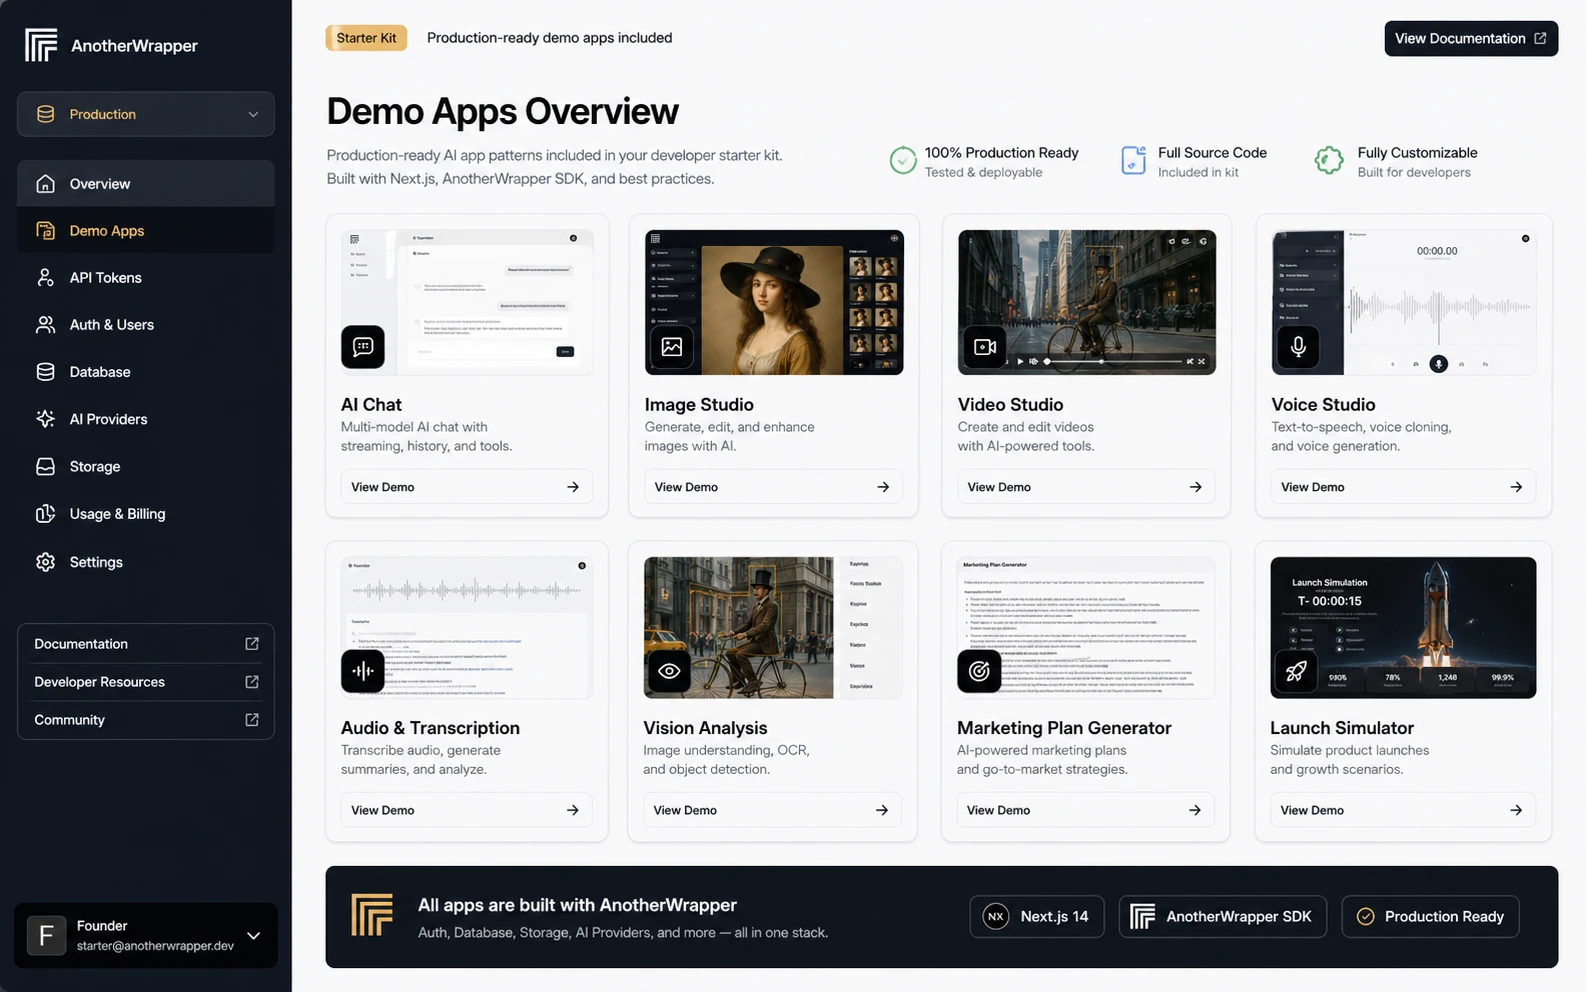Go to Storage in the sidebar
The height and width of the screenshot is (992, 1586).
point(146,467)
